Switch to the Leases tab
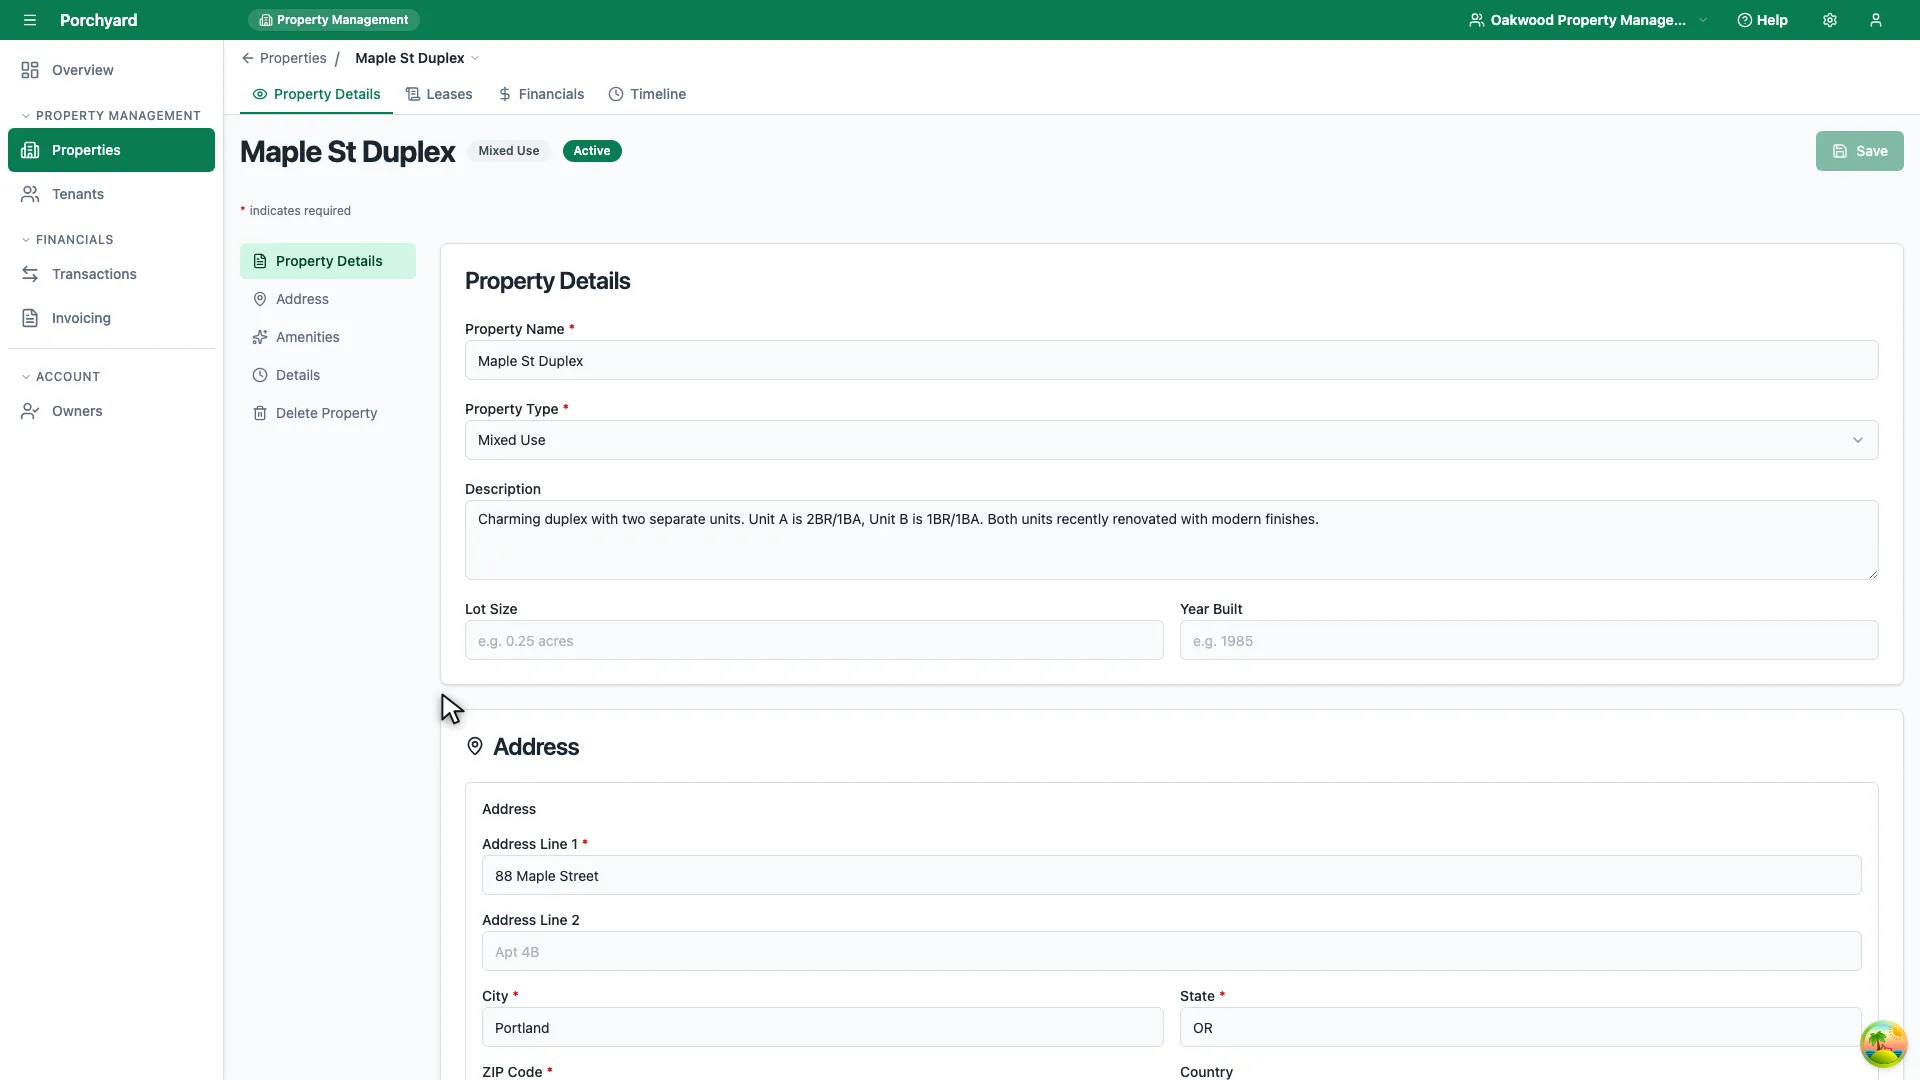The height and width of the screenshot is (1080, 1920). coord(439,94)
